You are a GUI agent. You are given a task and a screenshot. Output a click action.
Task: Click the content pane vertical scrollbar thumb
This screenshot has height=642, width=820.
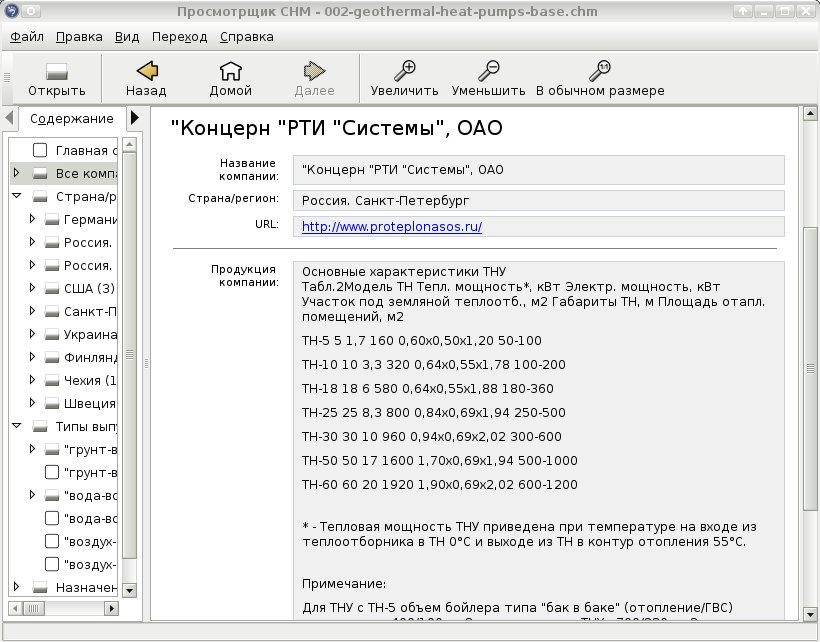(810, 369)
